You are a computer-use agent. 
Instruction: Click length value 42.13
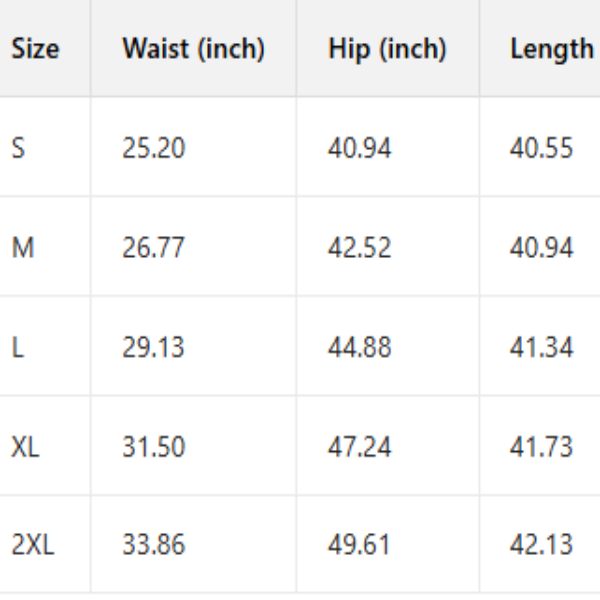(541, 546)
